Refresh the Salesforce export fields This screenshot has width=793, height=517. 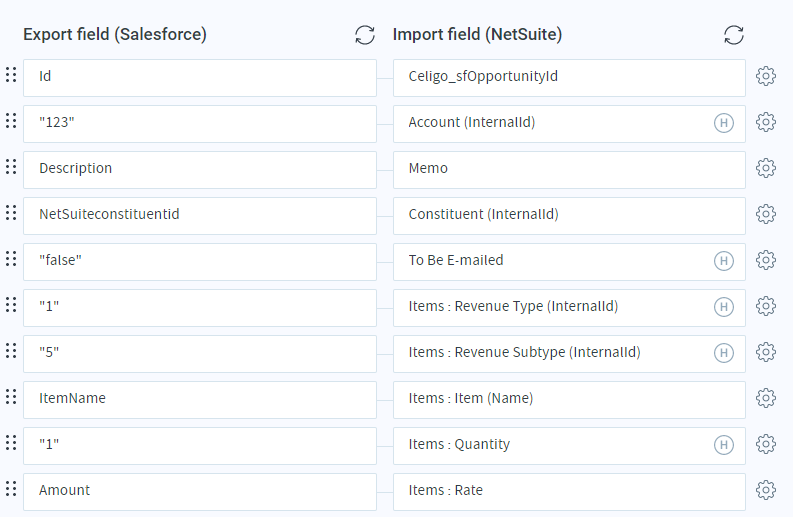pyautogui.click(x=365, y=35)
